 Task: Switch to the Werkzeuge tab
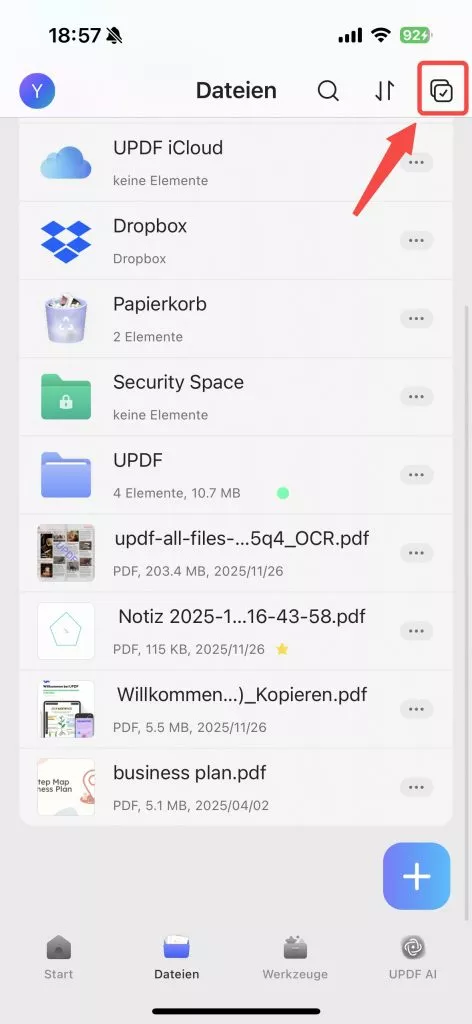pos(295,957)
